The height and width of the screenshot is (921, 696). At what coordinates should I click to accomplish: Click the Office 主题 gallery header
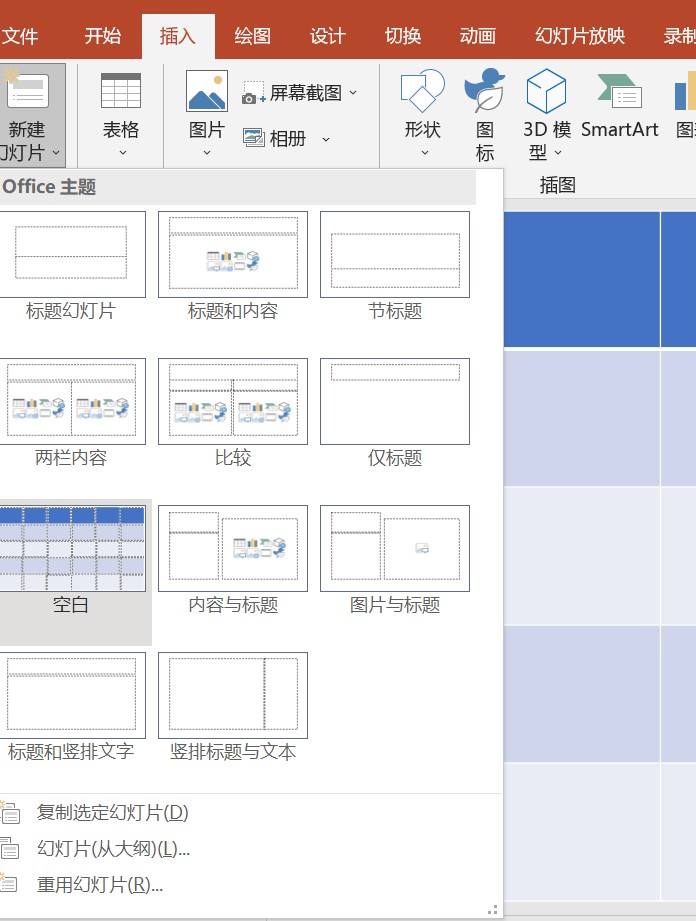pyautogui.click(x=237, y=187)
